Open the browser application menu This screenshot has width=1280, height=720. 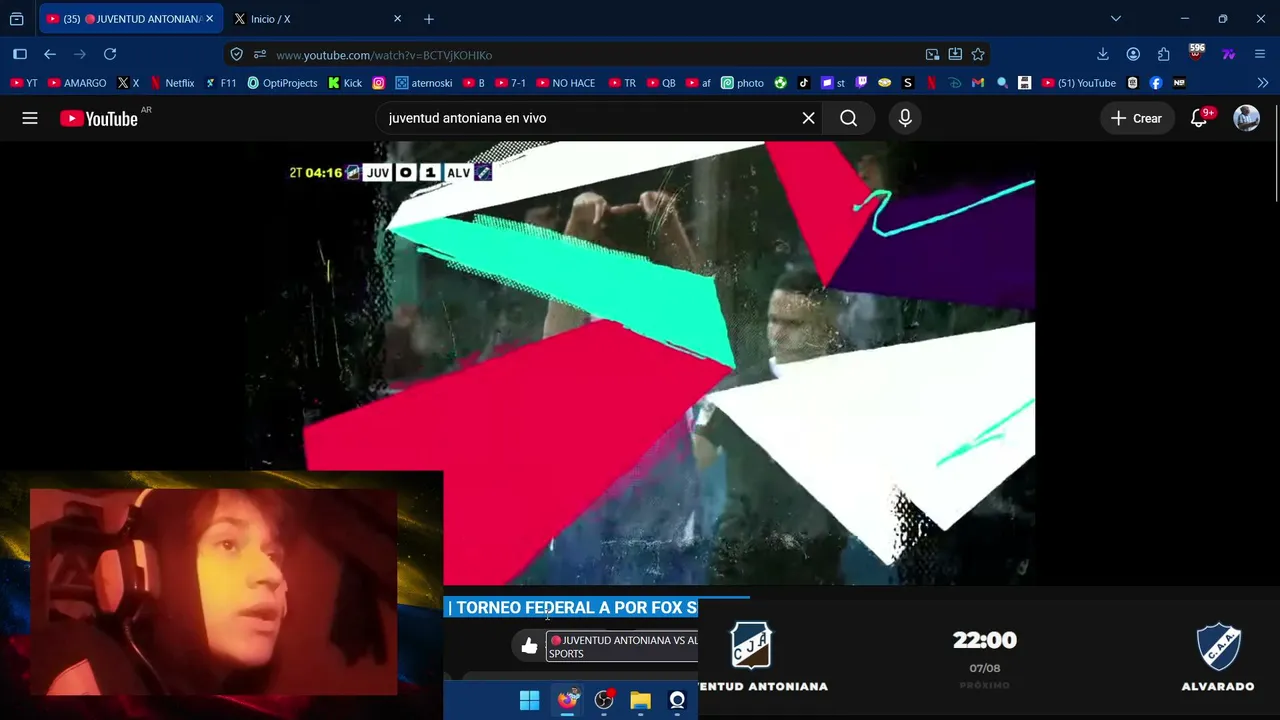(1259, 54)
